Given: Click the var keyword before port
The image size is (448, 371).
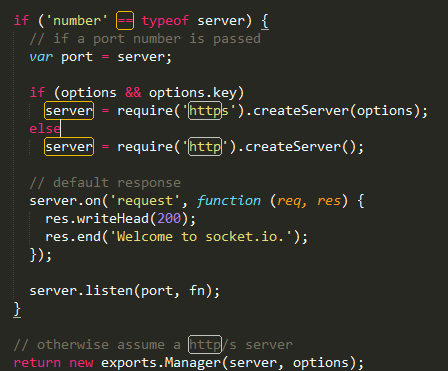Looking at the screenshot, I should [x=41, y=57].
